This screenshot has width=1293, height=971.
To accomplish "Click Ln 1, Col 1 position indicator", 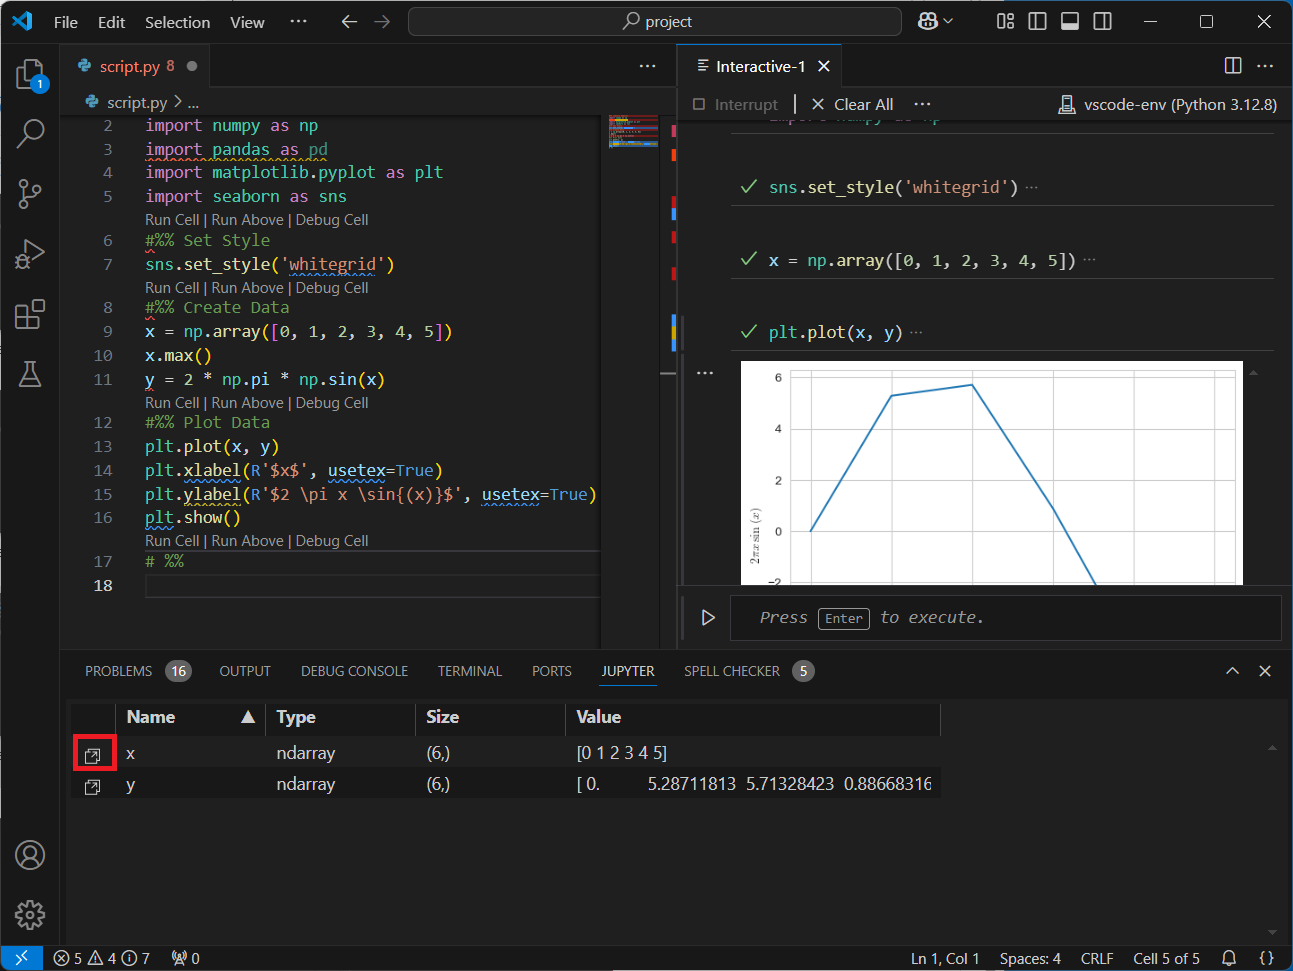I will click(x=945, y=958).
